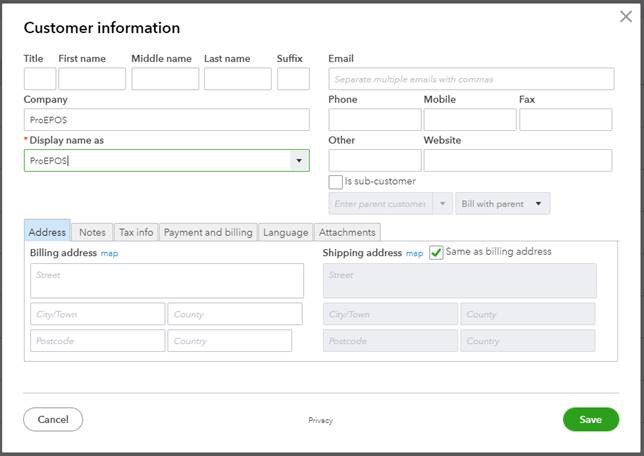The width and height of the screenshot is (644, 456).
Task: Click the shipping City/Town field
Action: tap(391, 314)
